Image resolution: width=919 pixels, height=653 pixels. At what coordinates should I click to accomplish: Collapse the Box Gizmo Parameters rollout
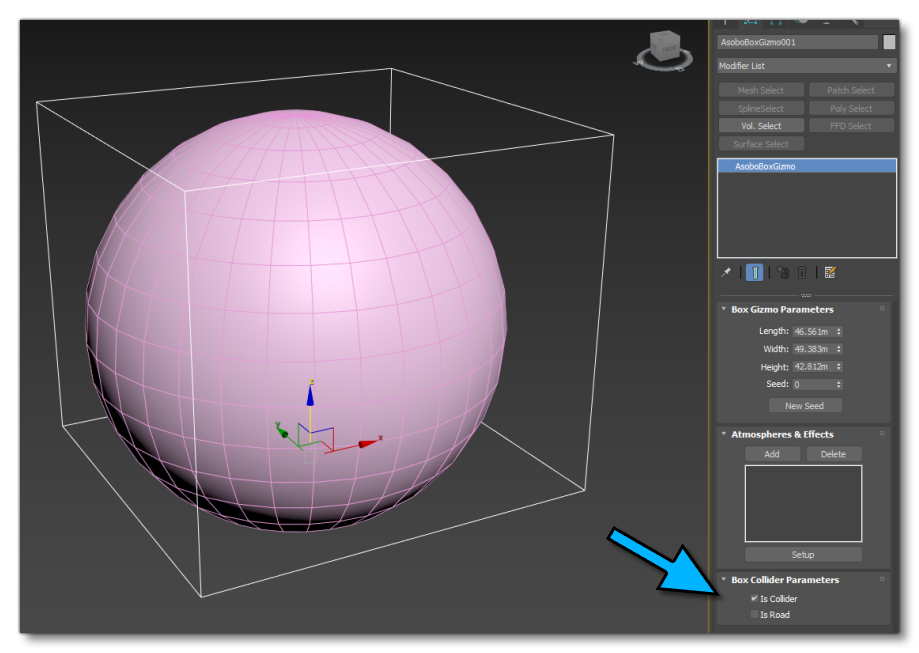722,310
